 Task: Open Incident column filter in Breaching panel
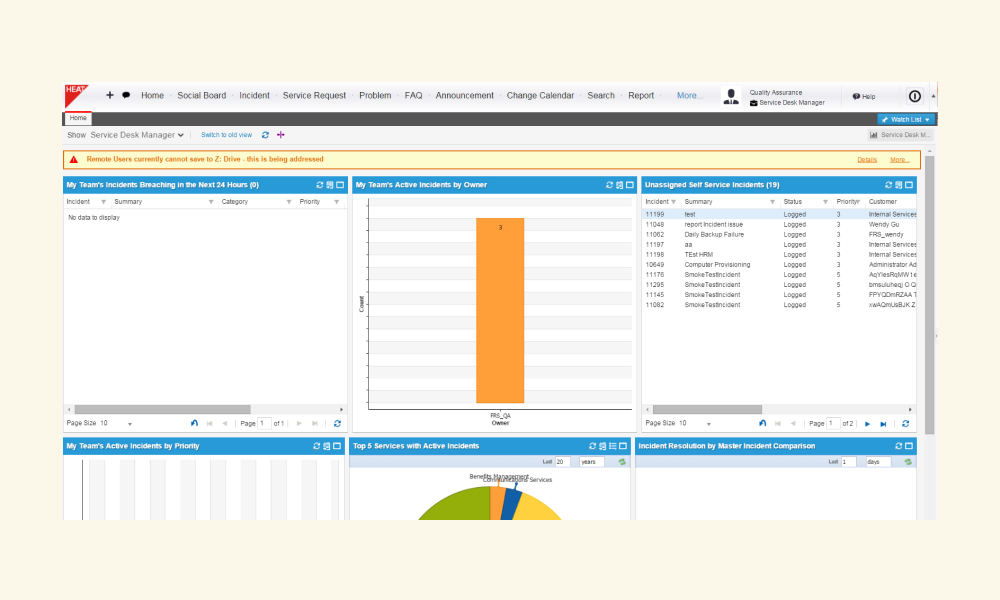coord(103,202)
